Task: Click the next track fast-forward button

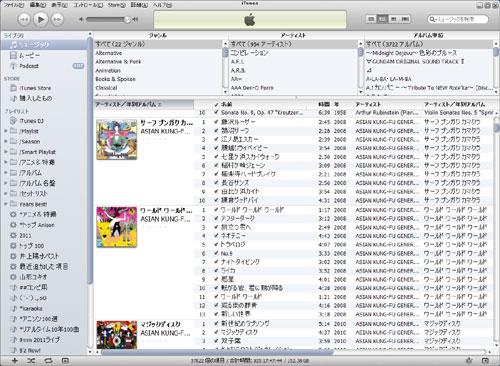Action: [x=57, y=19]
